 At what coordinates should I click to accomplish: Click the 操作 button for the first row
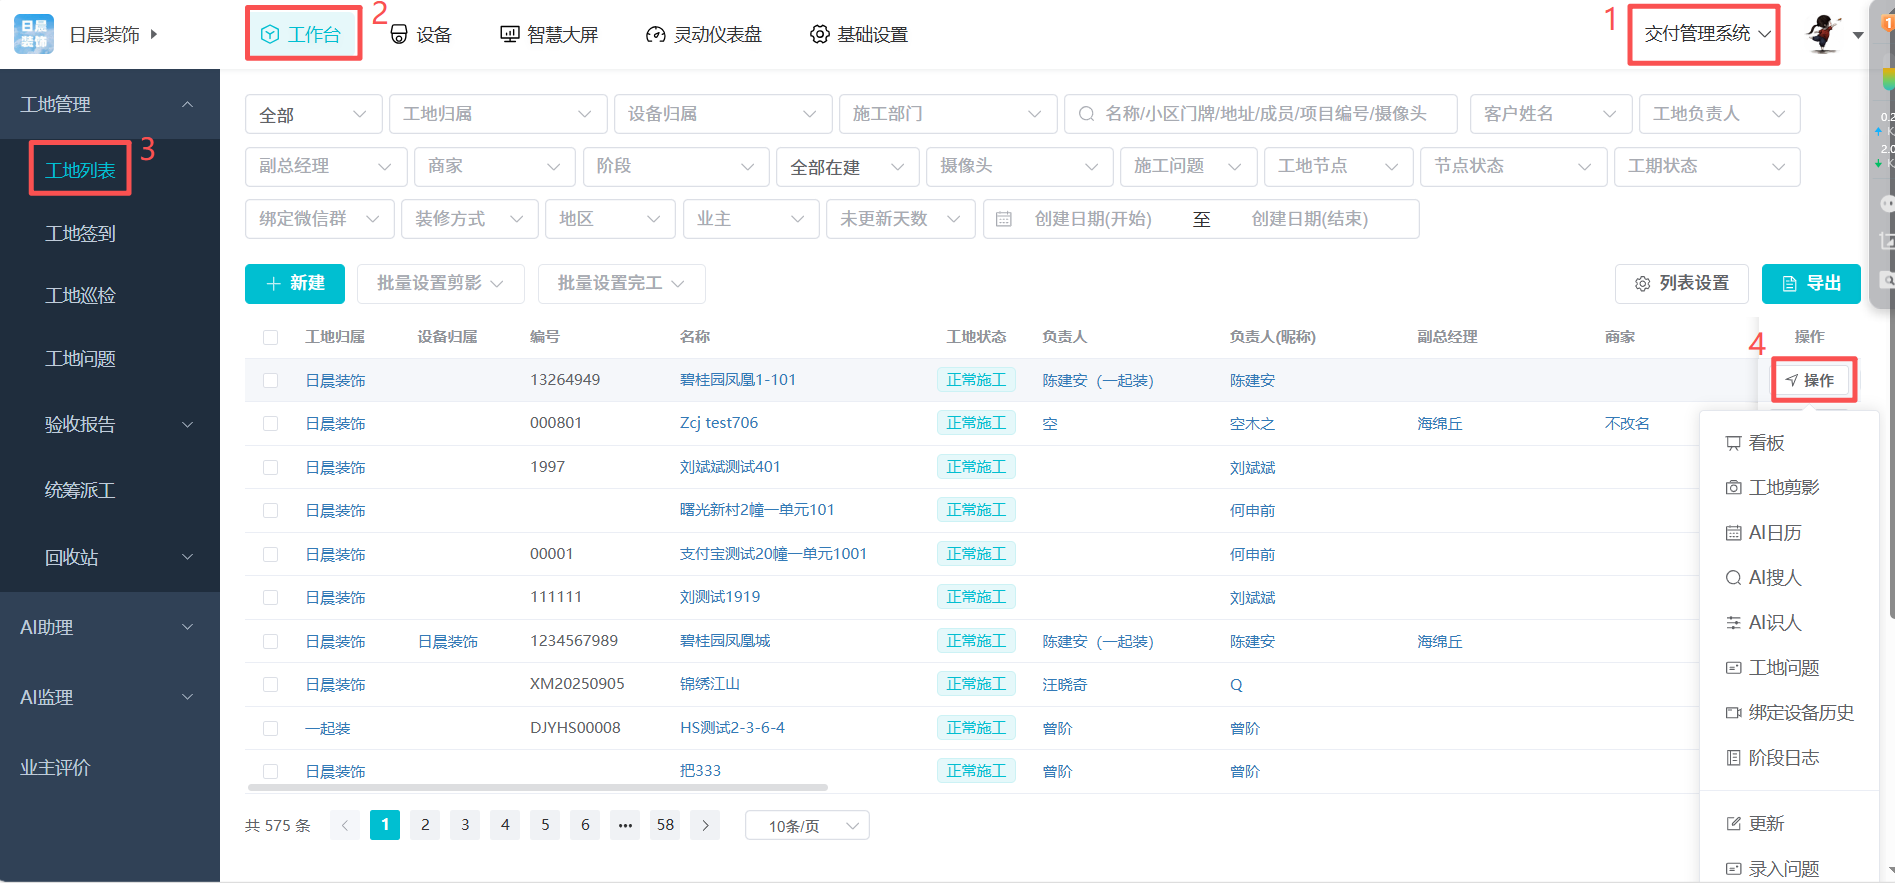[x=1811, y=380]
